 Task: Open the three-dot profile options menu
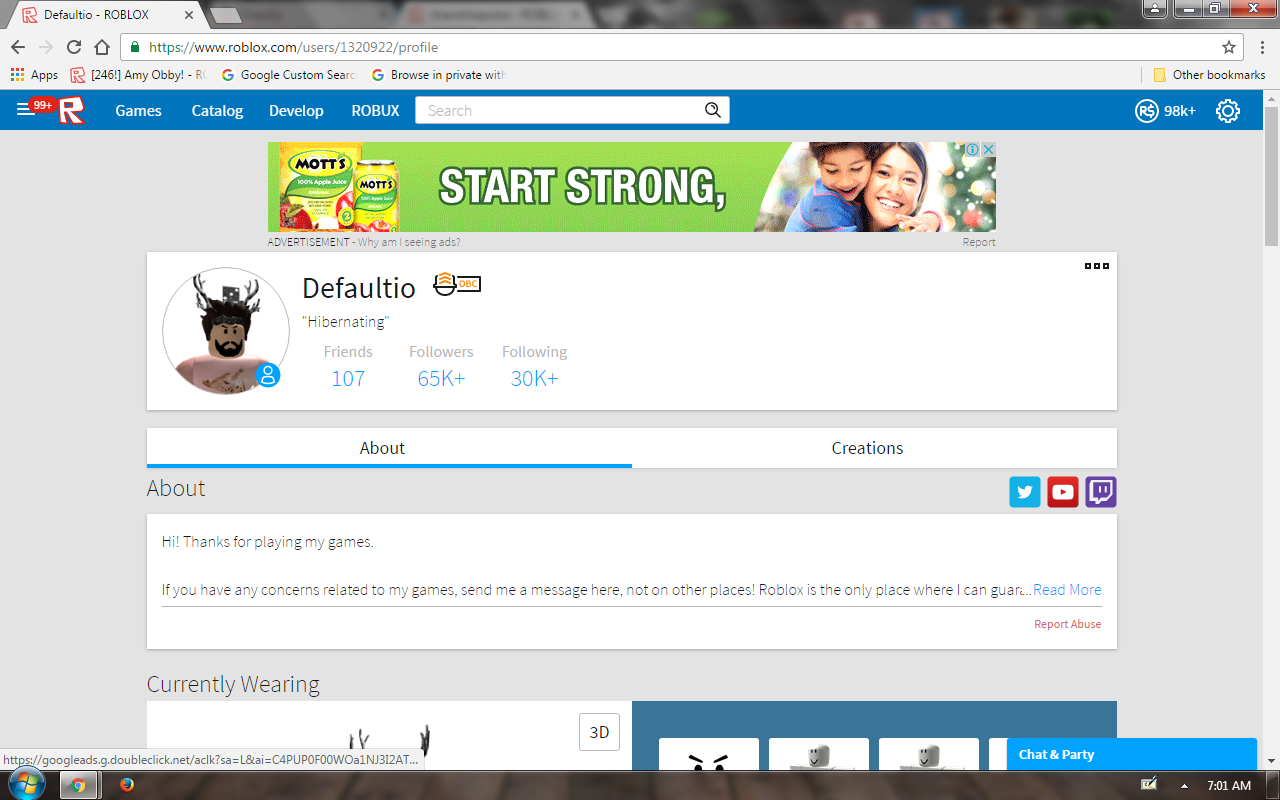click(x=1097, y=266)
